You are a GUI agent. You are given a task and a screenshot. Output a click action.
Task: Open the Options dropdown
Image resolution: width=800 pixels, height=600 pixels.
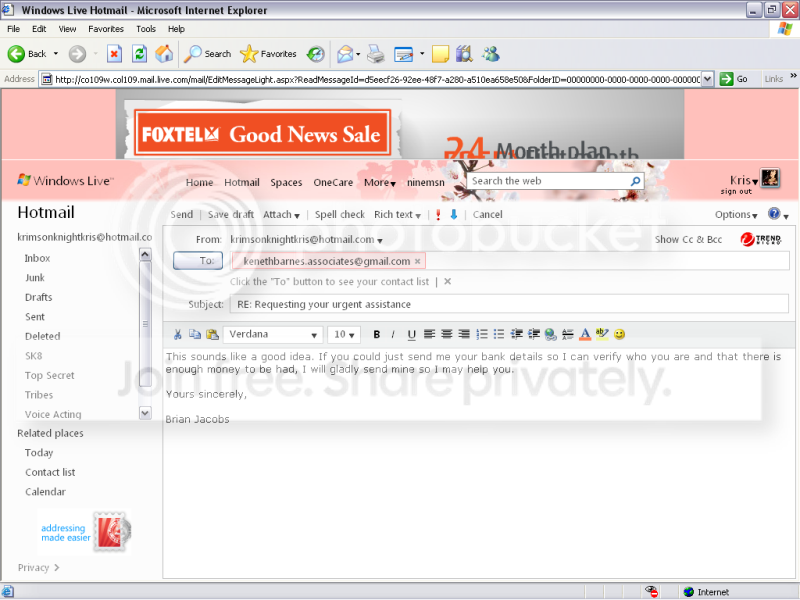pos(736,215)
